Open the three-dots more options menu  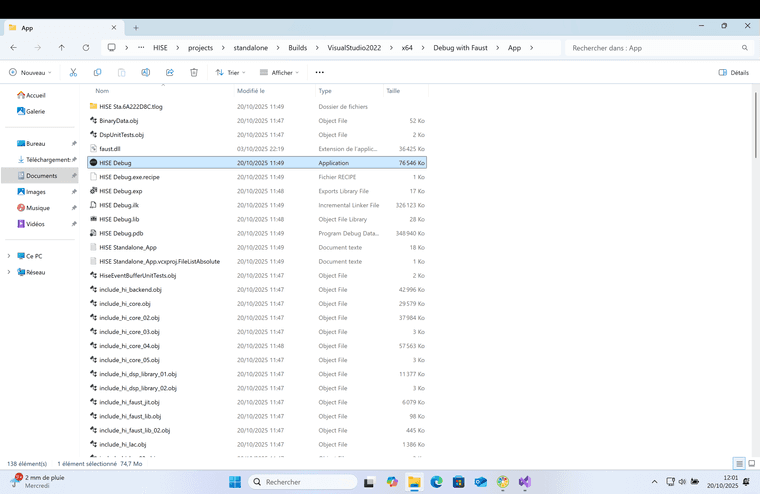(319, 72)
